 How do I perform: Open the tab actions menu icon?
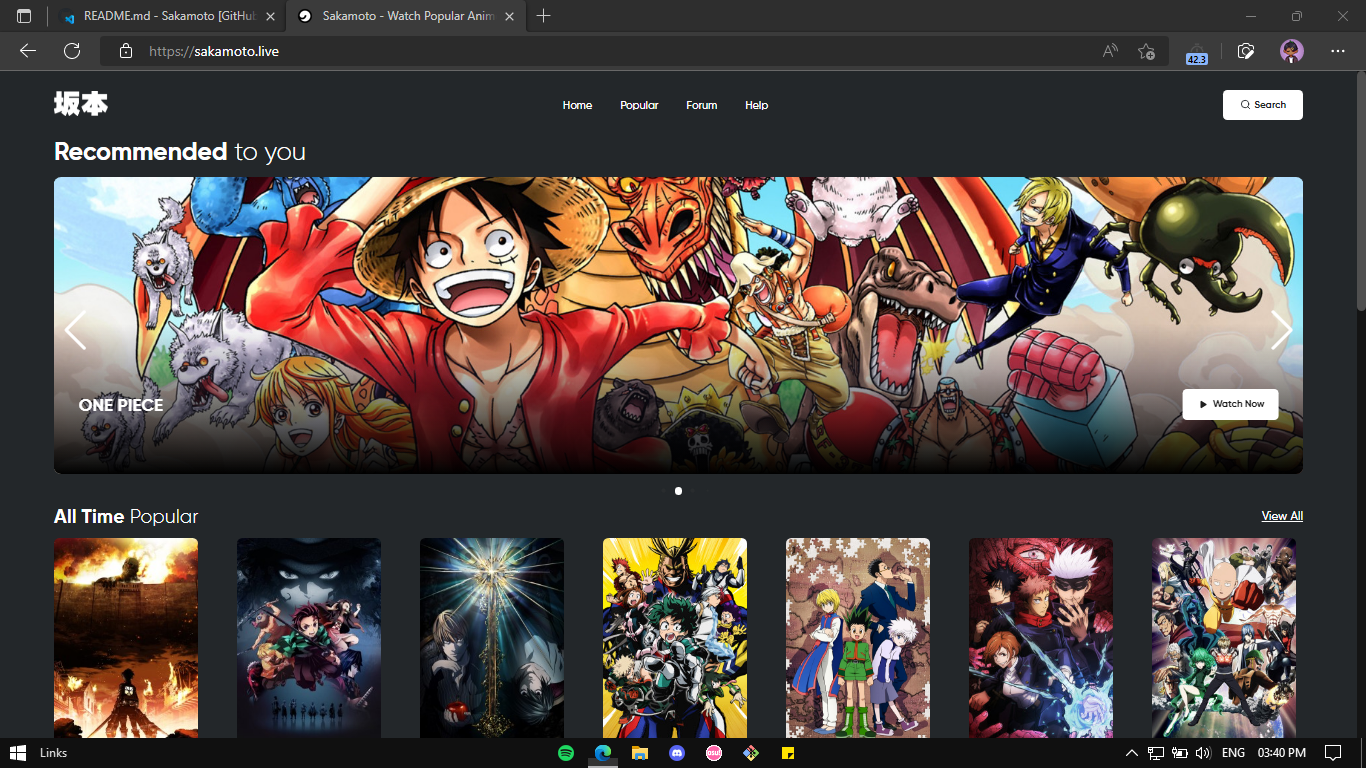pos(24,16)
